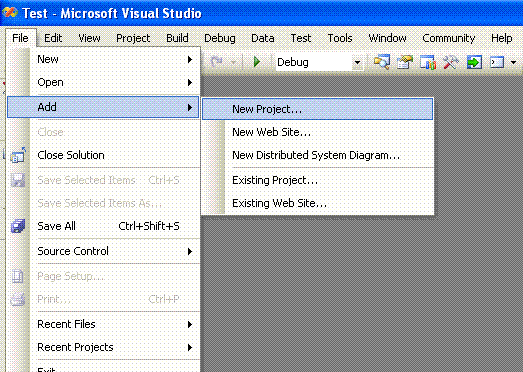Open the Build menu in the menu bar
The image size is (523, 372).
coord(177,38)
